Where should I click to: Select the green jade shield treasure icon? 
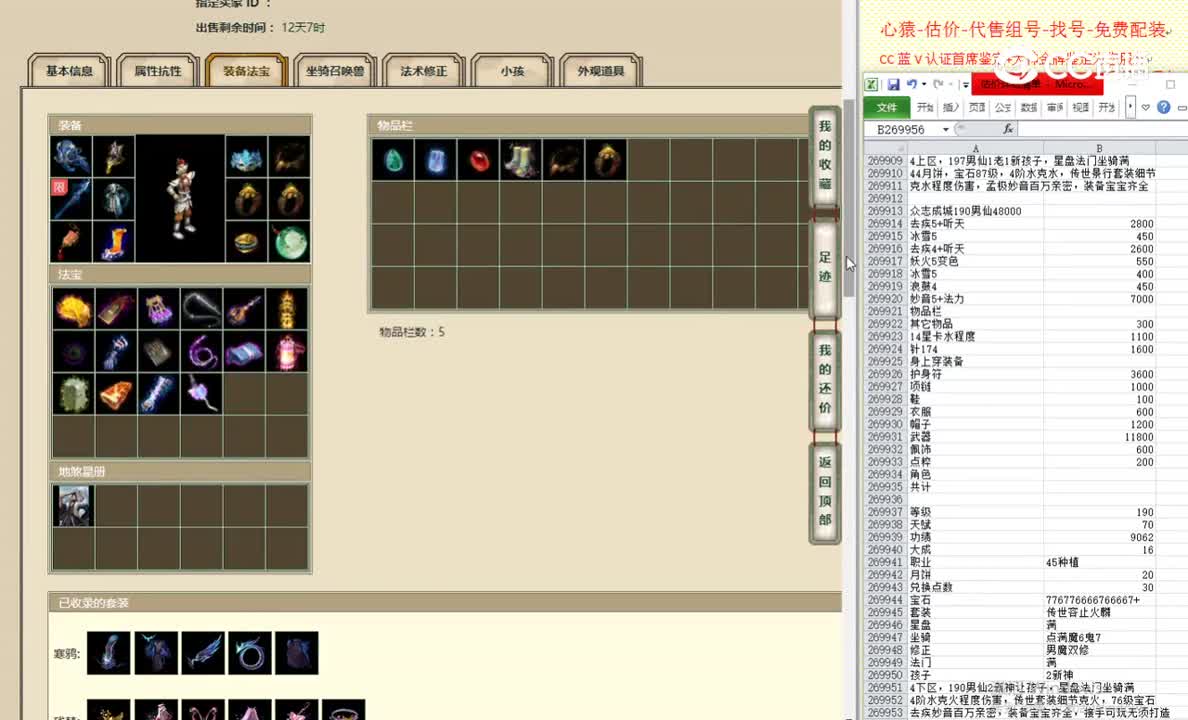click(x=73, y=394)
